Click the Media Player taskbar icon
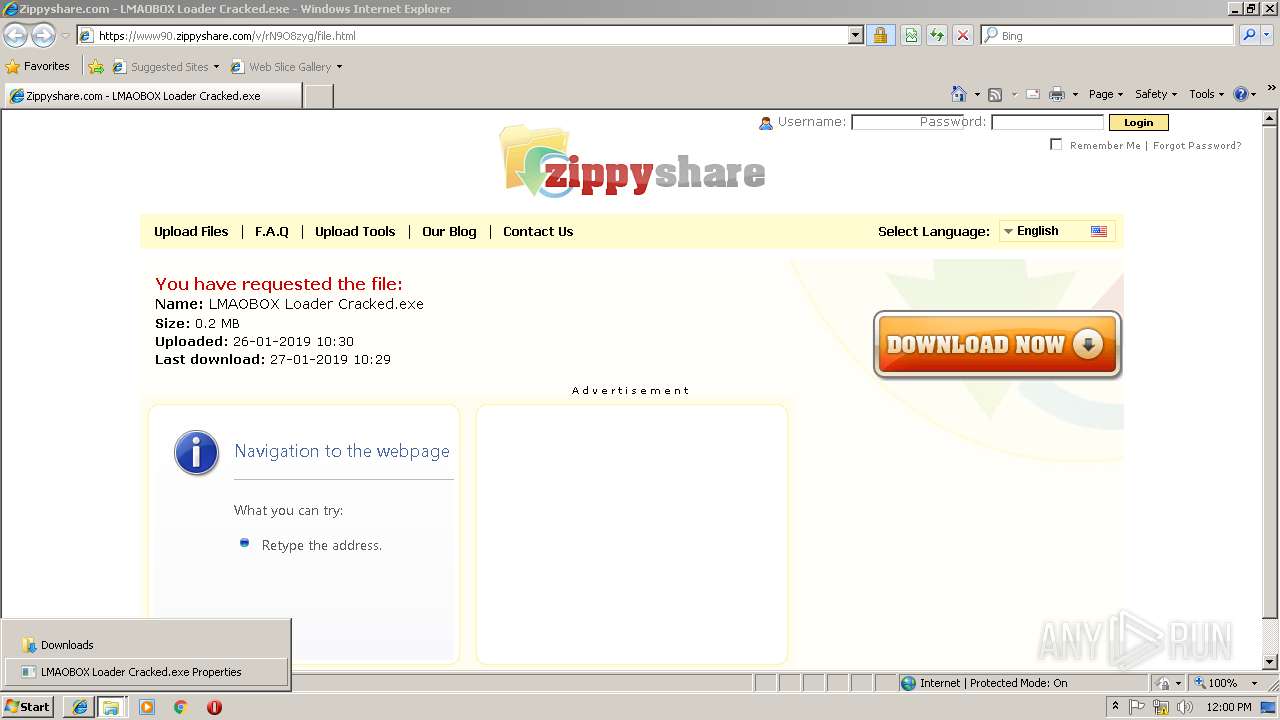 (x=147, y=707)
